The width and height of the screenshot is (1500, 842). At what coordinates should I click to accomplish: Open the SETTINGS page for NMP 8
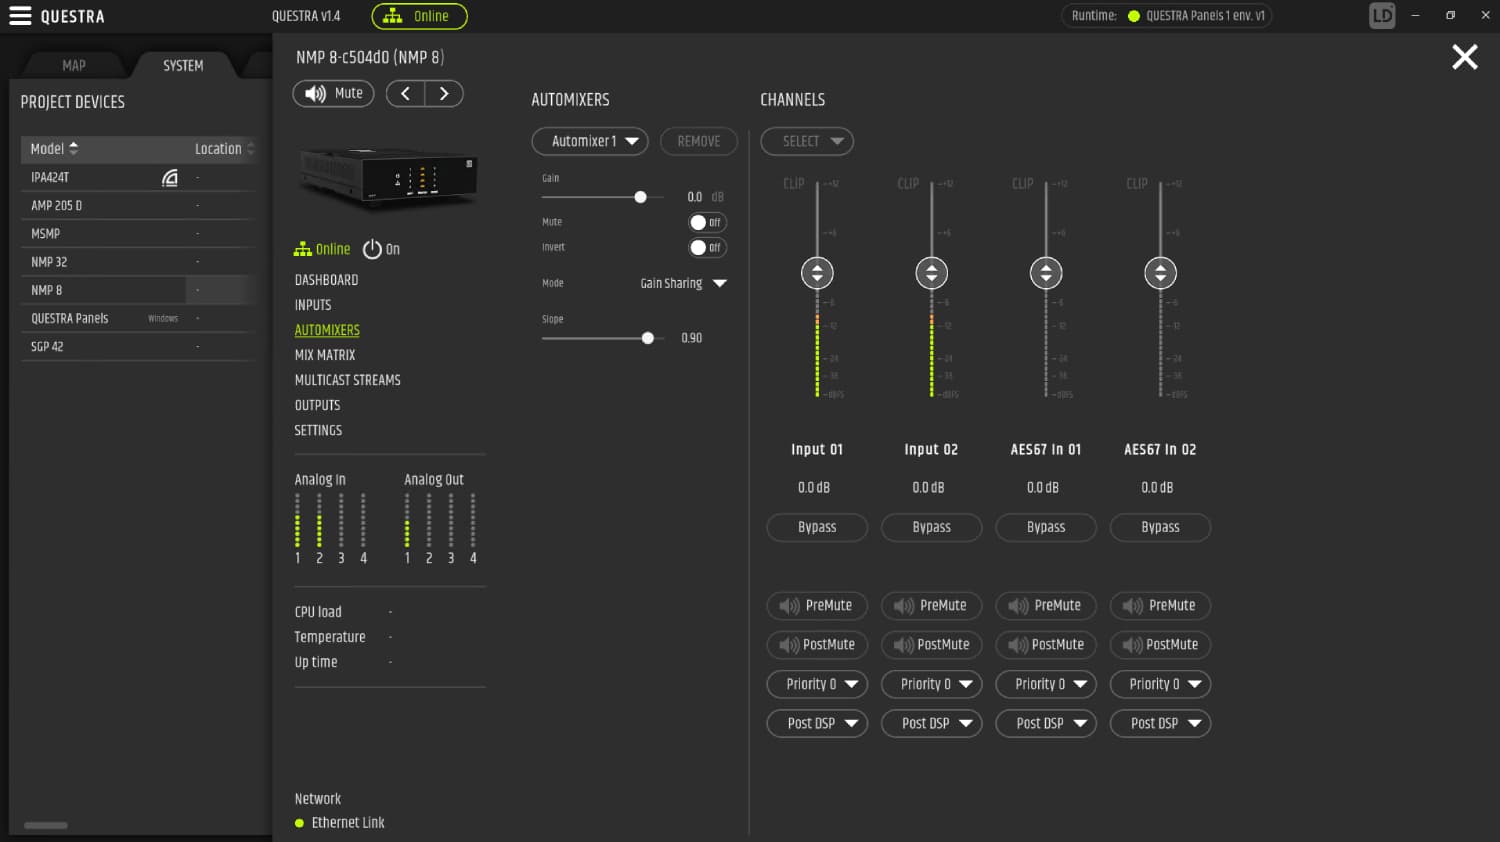pyautogui.click(x=317, y=430)
